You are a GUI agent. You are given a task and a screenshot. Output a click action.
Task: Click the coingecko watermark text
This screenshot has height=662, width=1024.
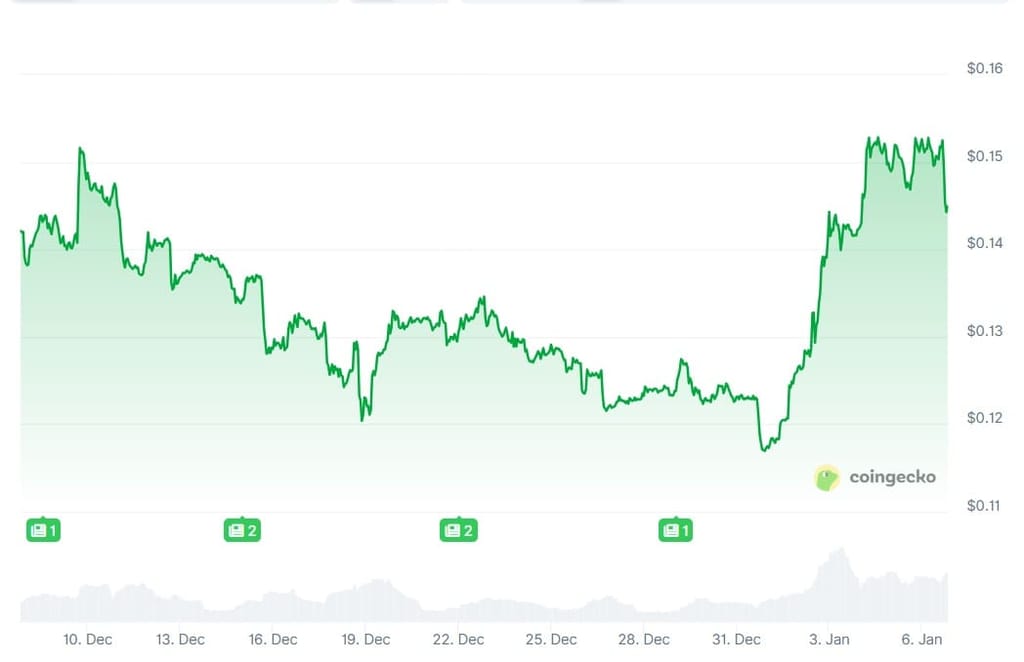click(892, 477)
